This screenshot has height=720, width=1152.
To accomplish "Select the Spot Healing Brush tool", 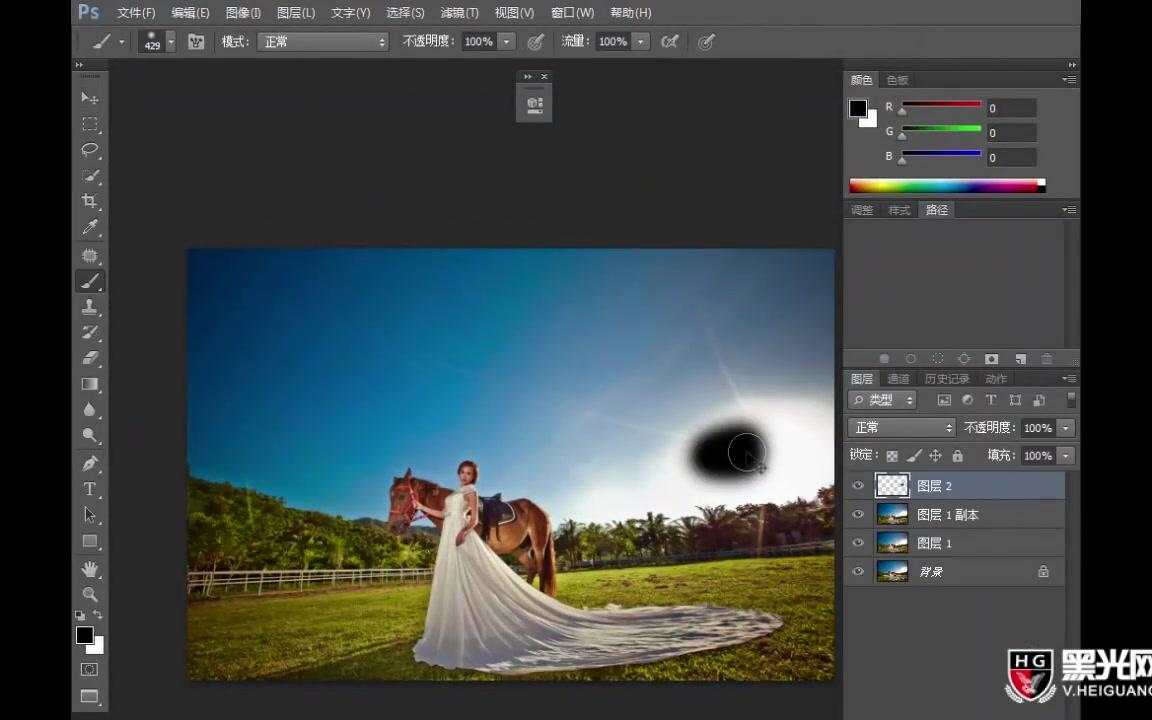I will point(90,255).
